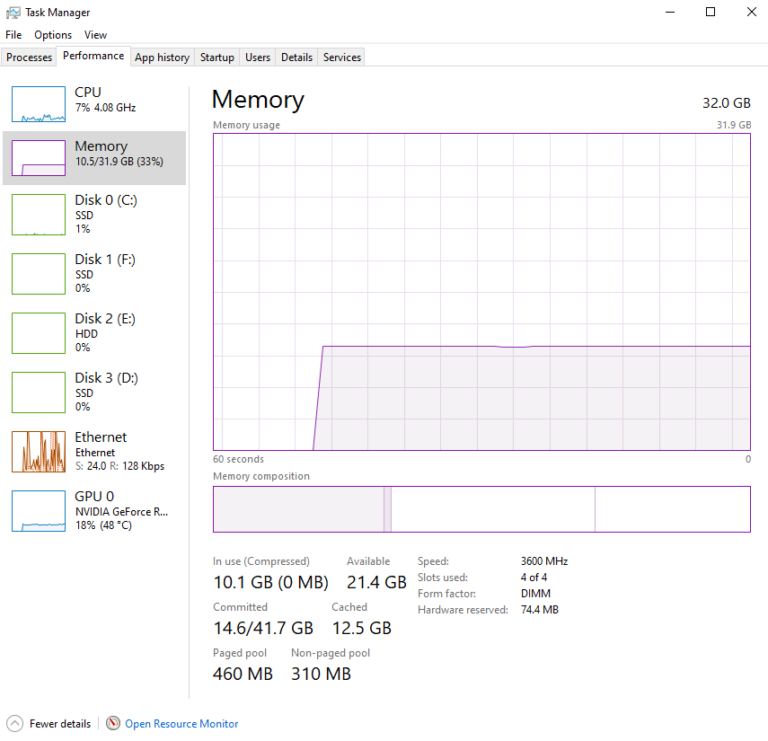Open Disk 1 (F:) performance graph
This screenshot has width=768, height=741.
(x=38, y=274)
